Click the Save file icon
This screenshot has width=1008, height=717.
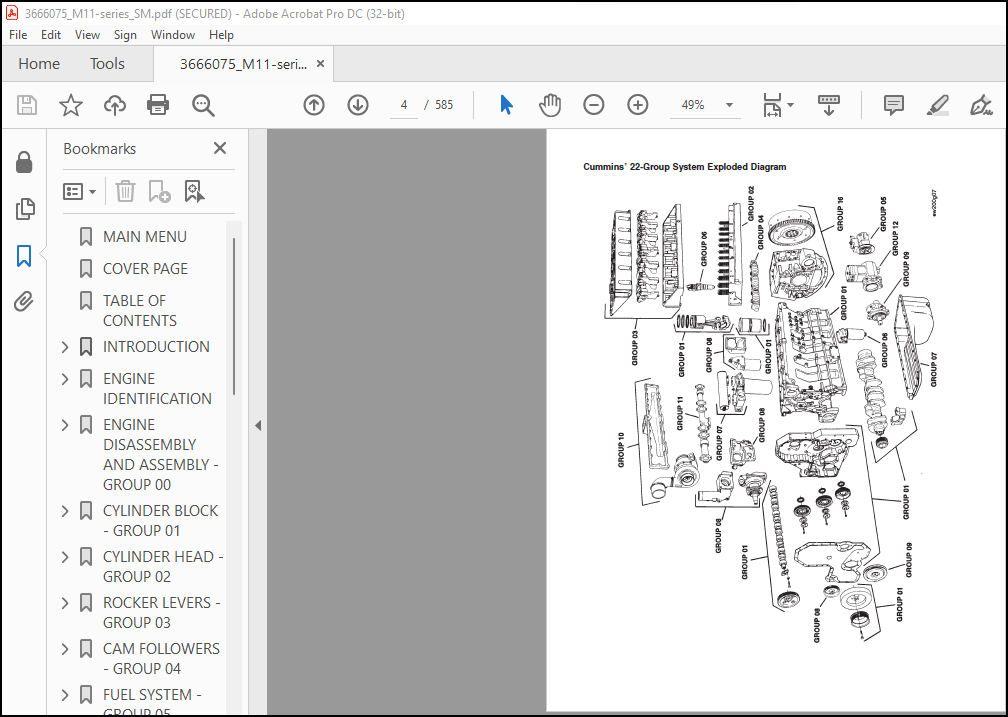[27, 105]
